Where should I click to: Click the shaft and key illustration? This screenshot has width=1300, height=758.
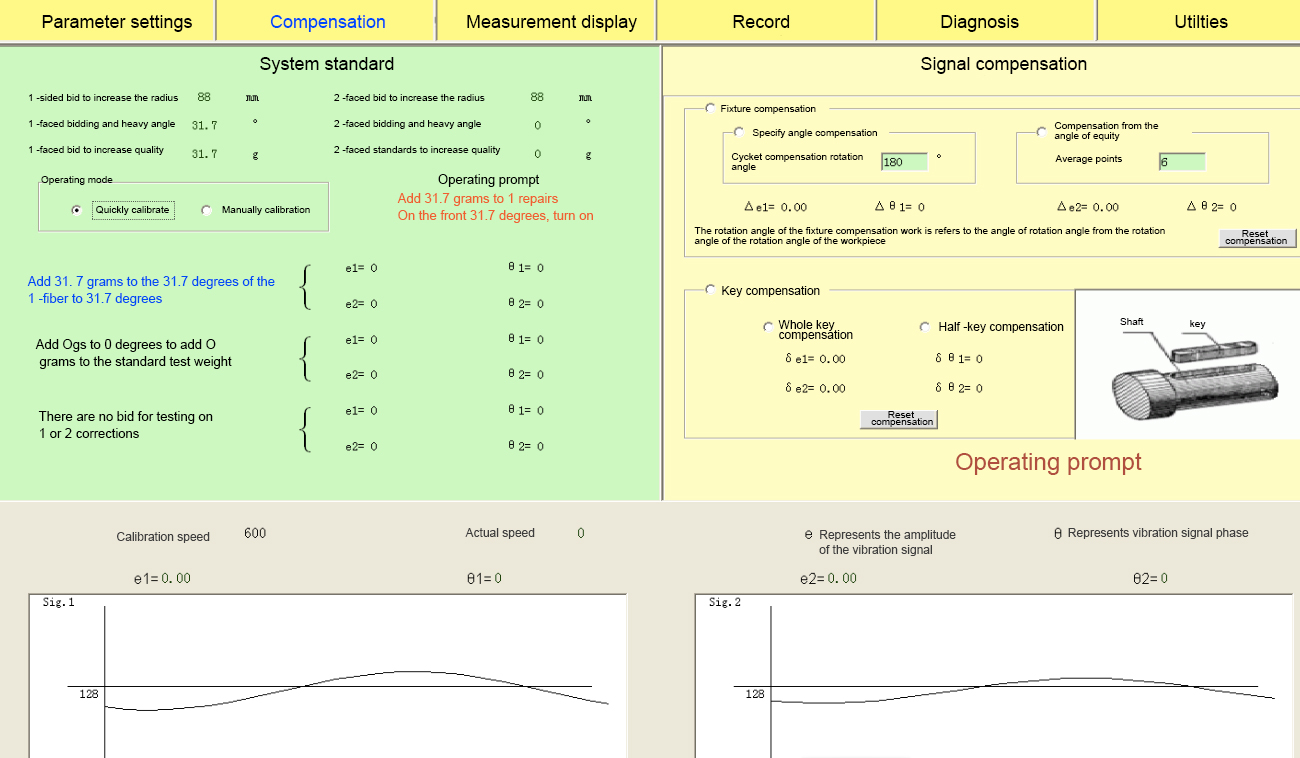[x=1187, y=364]
